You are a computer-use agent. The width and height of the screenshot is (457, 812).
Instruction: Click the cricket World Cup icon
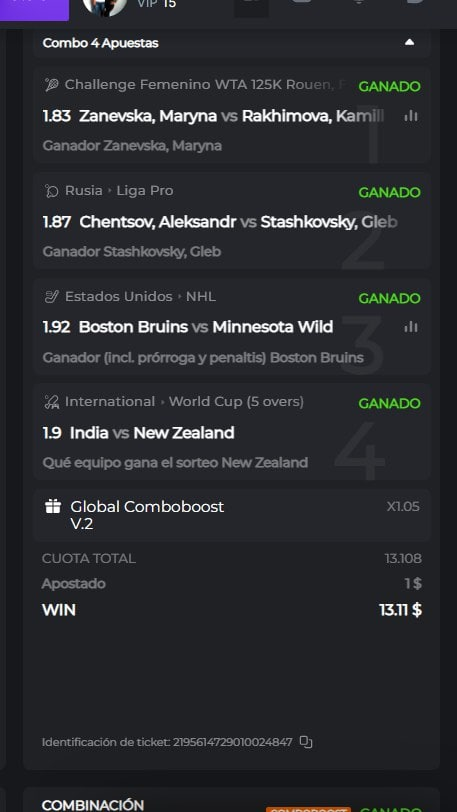(51, 402)
